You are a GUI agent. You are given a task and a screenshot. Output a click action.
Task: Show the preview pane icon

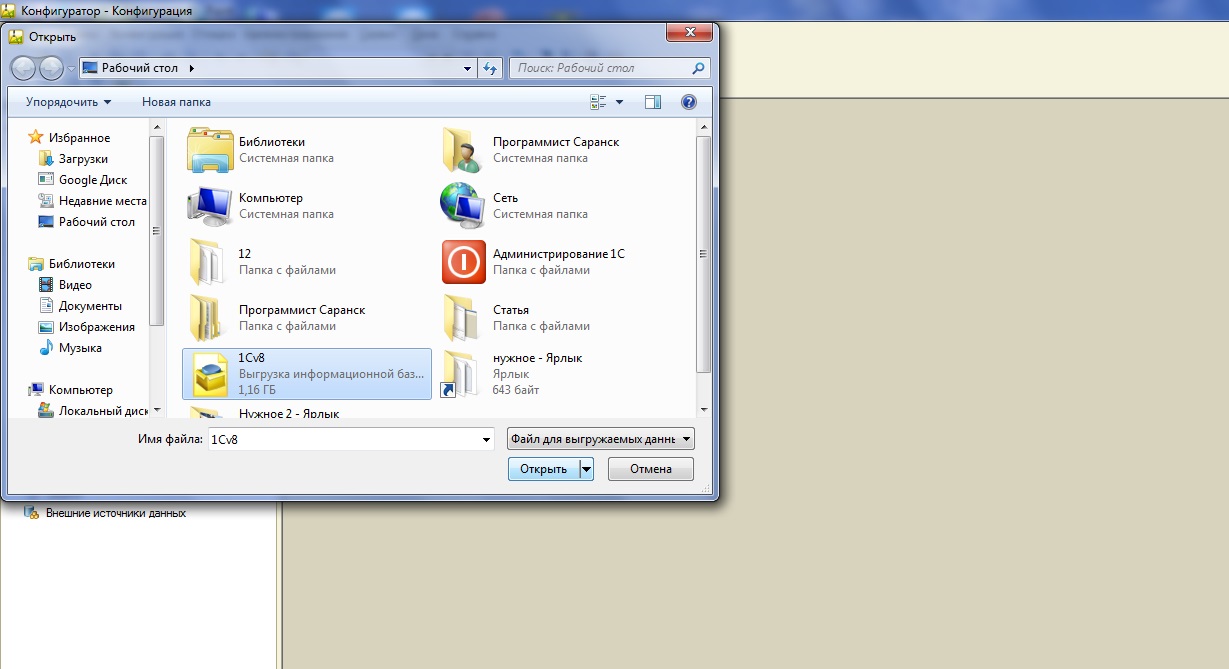click(x=653, y=102)
